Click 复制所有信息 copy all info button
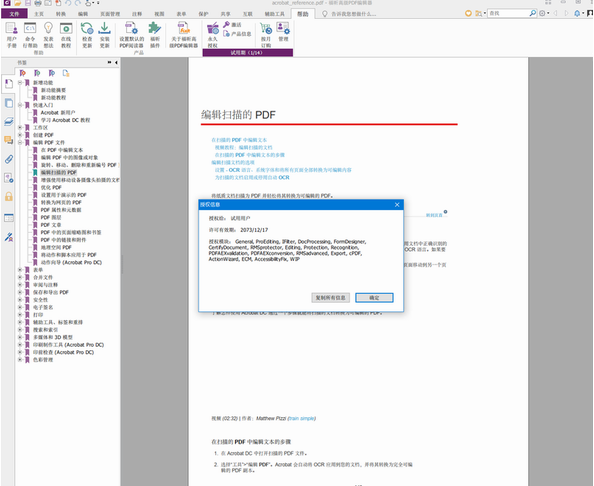The height and width of the screenshot is (486, 594). (x=330, y=298)
